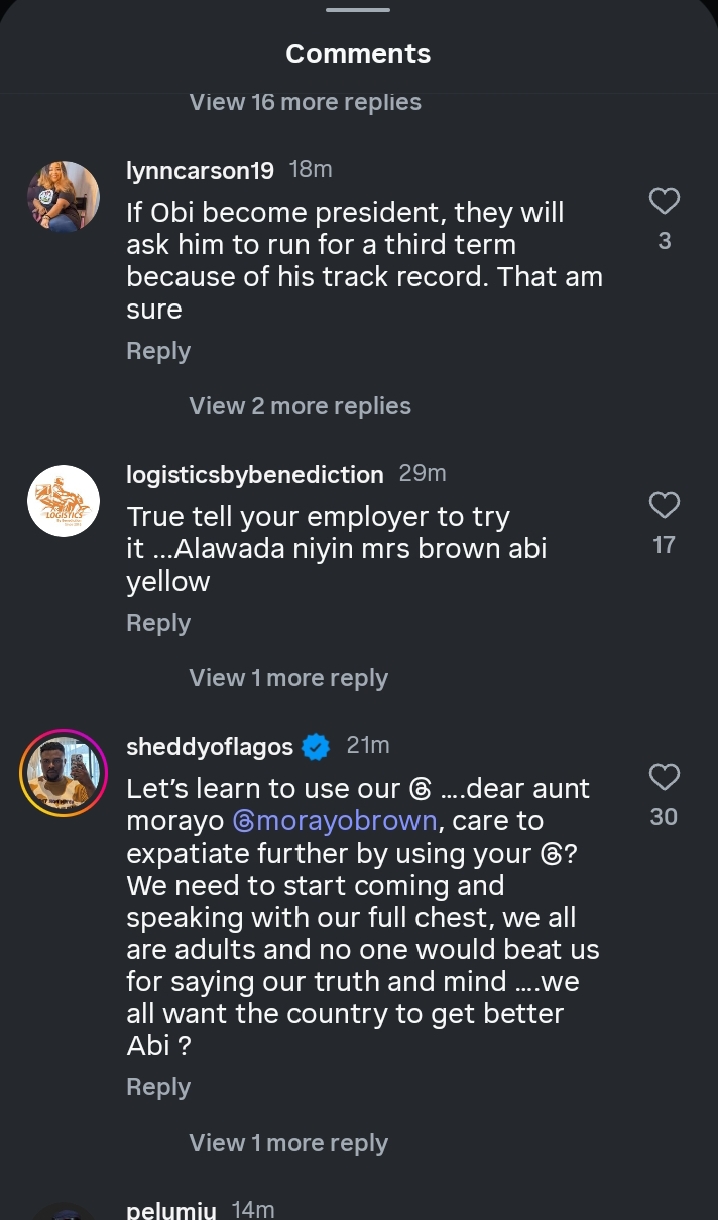Open the logisticsbybenediction username
The height and width of the screenshot is (1220, 718).
click(x=254, y=474)
